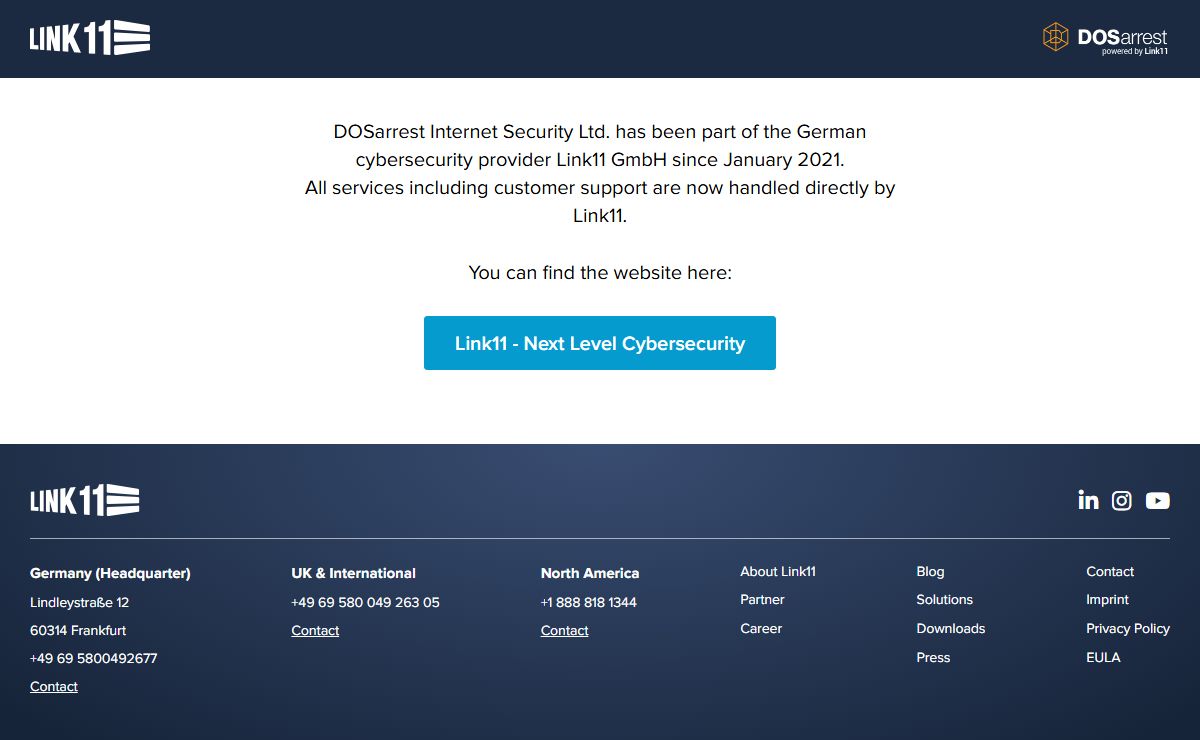Open the Partner footer link
Viewport: 1200px width, 740px height.
point(762,599)
